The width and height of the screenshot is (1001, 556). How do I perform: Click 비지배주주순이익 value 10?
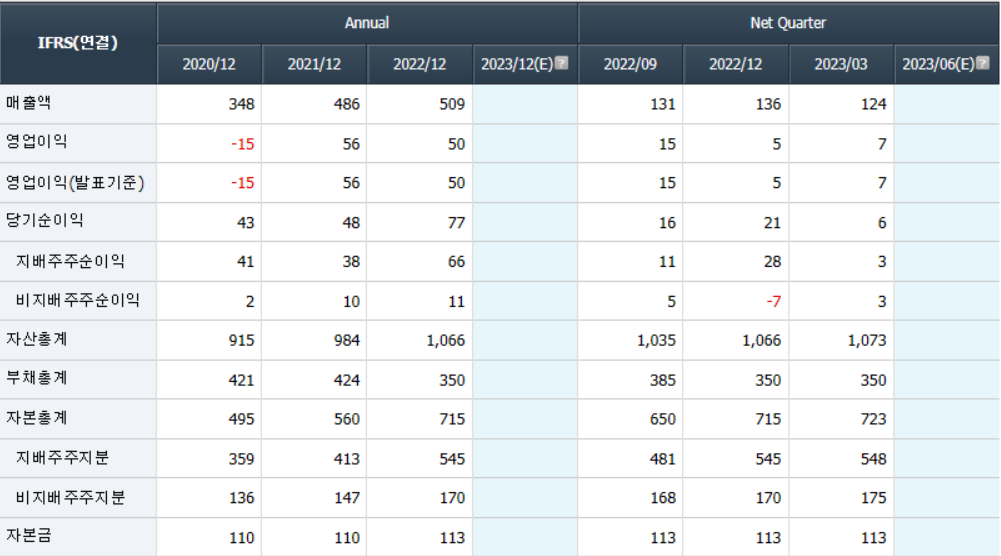(x=351, y=301)
